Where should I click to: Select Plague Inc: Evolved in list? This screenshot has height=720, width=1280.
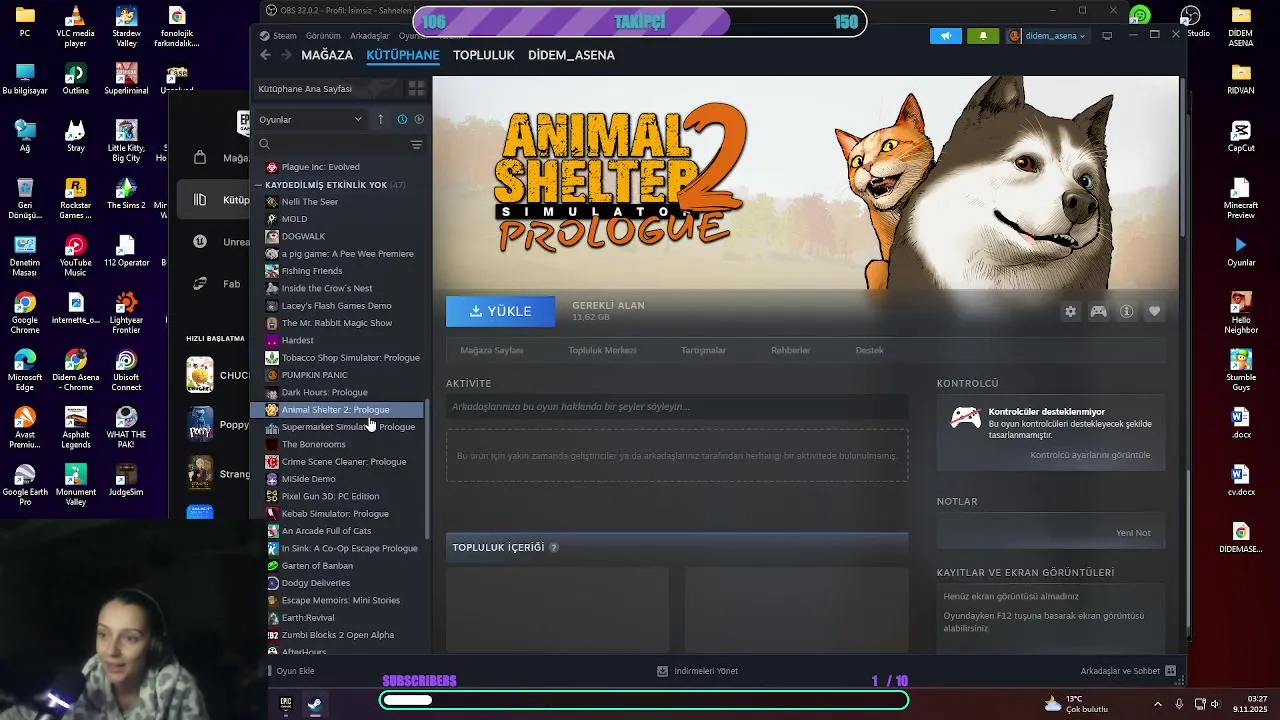[x=338, y=167]
